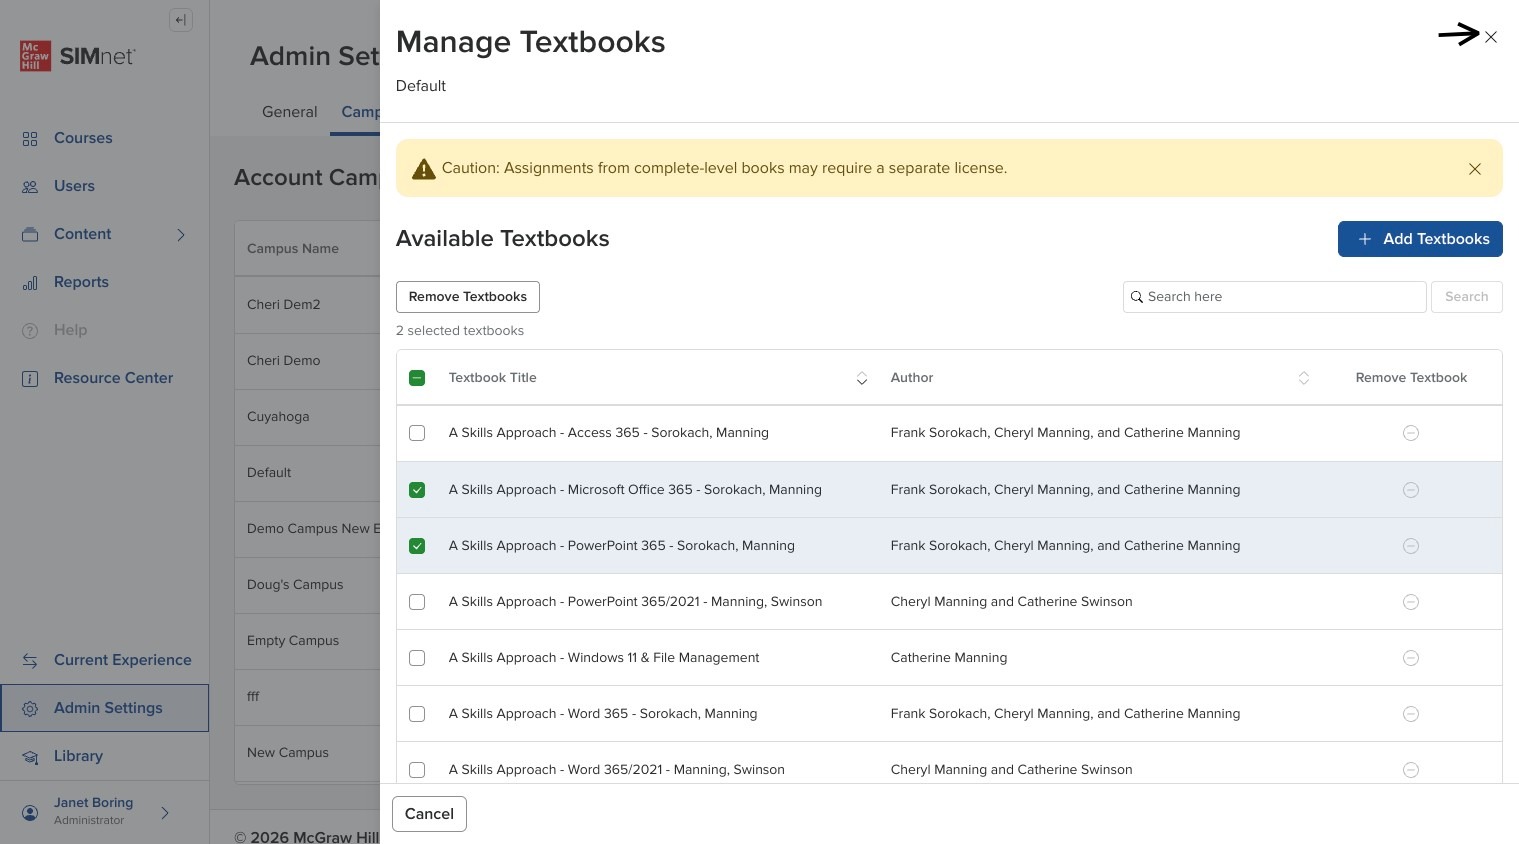1519x844 pixels.
Task: Click remove icon for Word 365 - Sorokach textbook
Action: tap(1411, 714)
